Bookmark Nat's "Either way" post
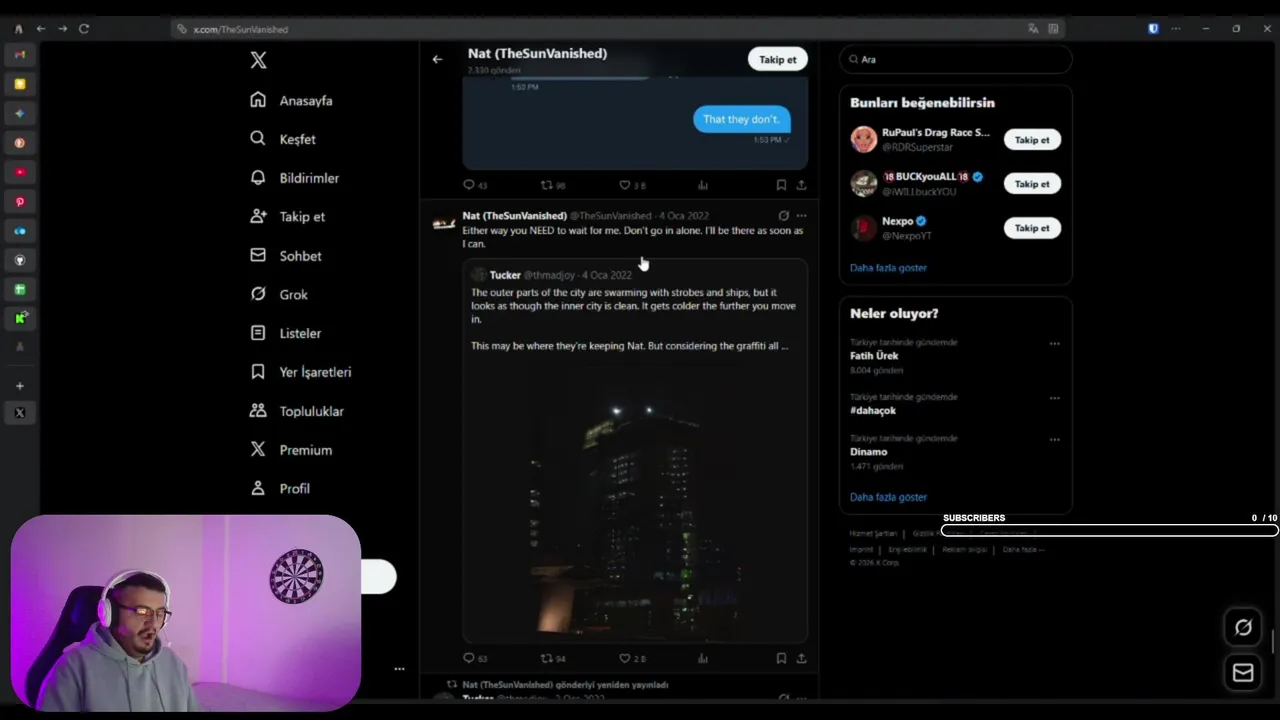The image size is (1280, 720). 781,658
